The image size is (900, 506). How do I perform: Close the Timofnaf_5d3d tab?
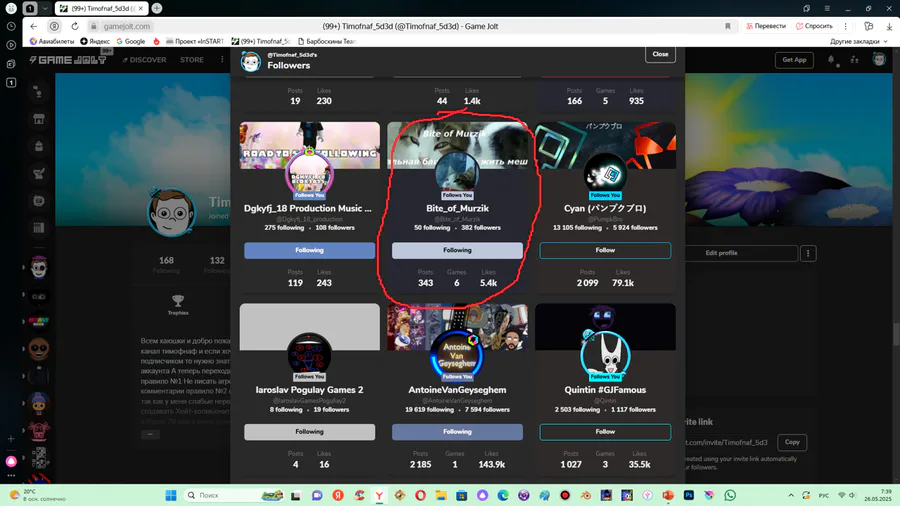pyautogui.click(x=141, y=9)
